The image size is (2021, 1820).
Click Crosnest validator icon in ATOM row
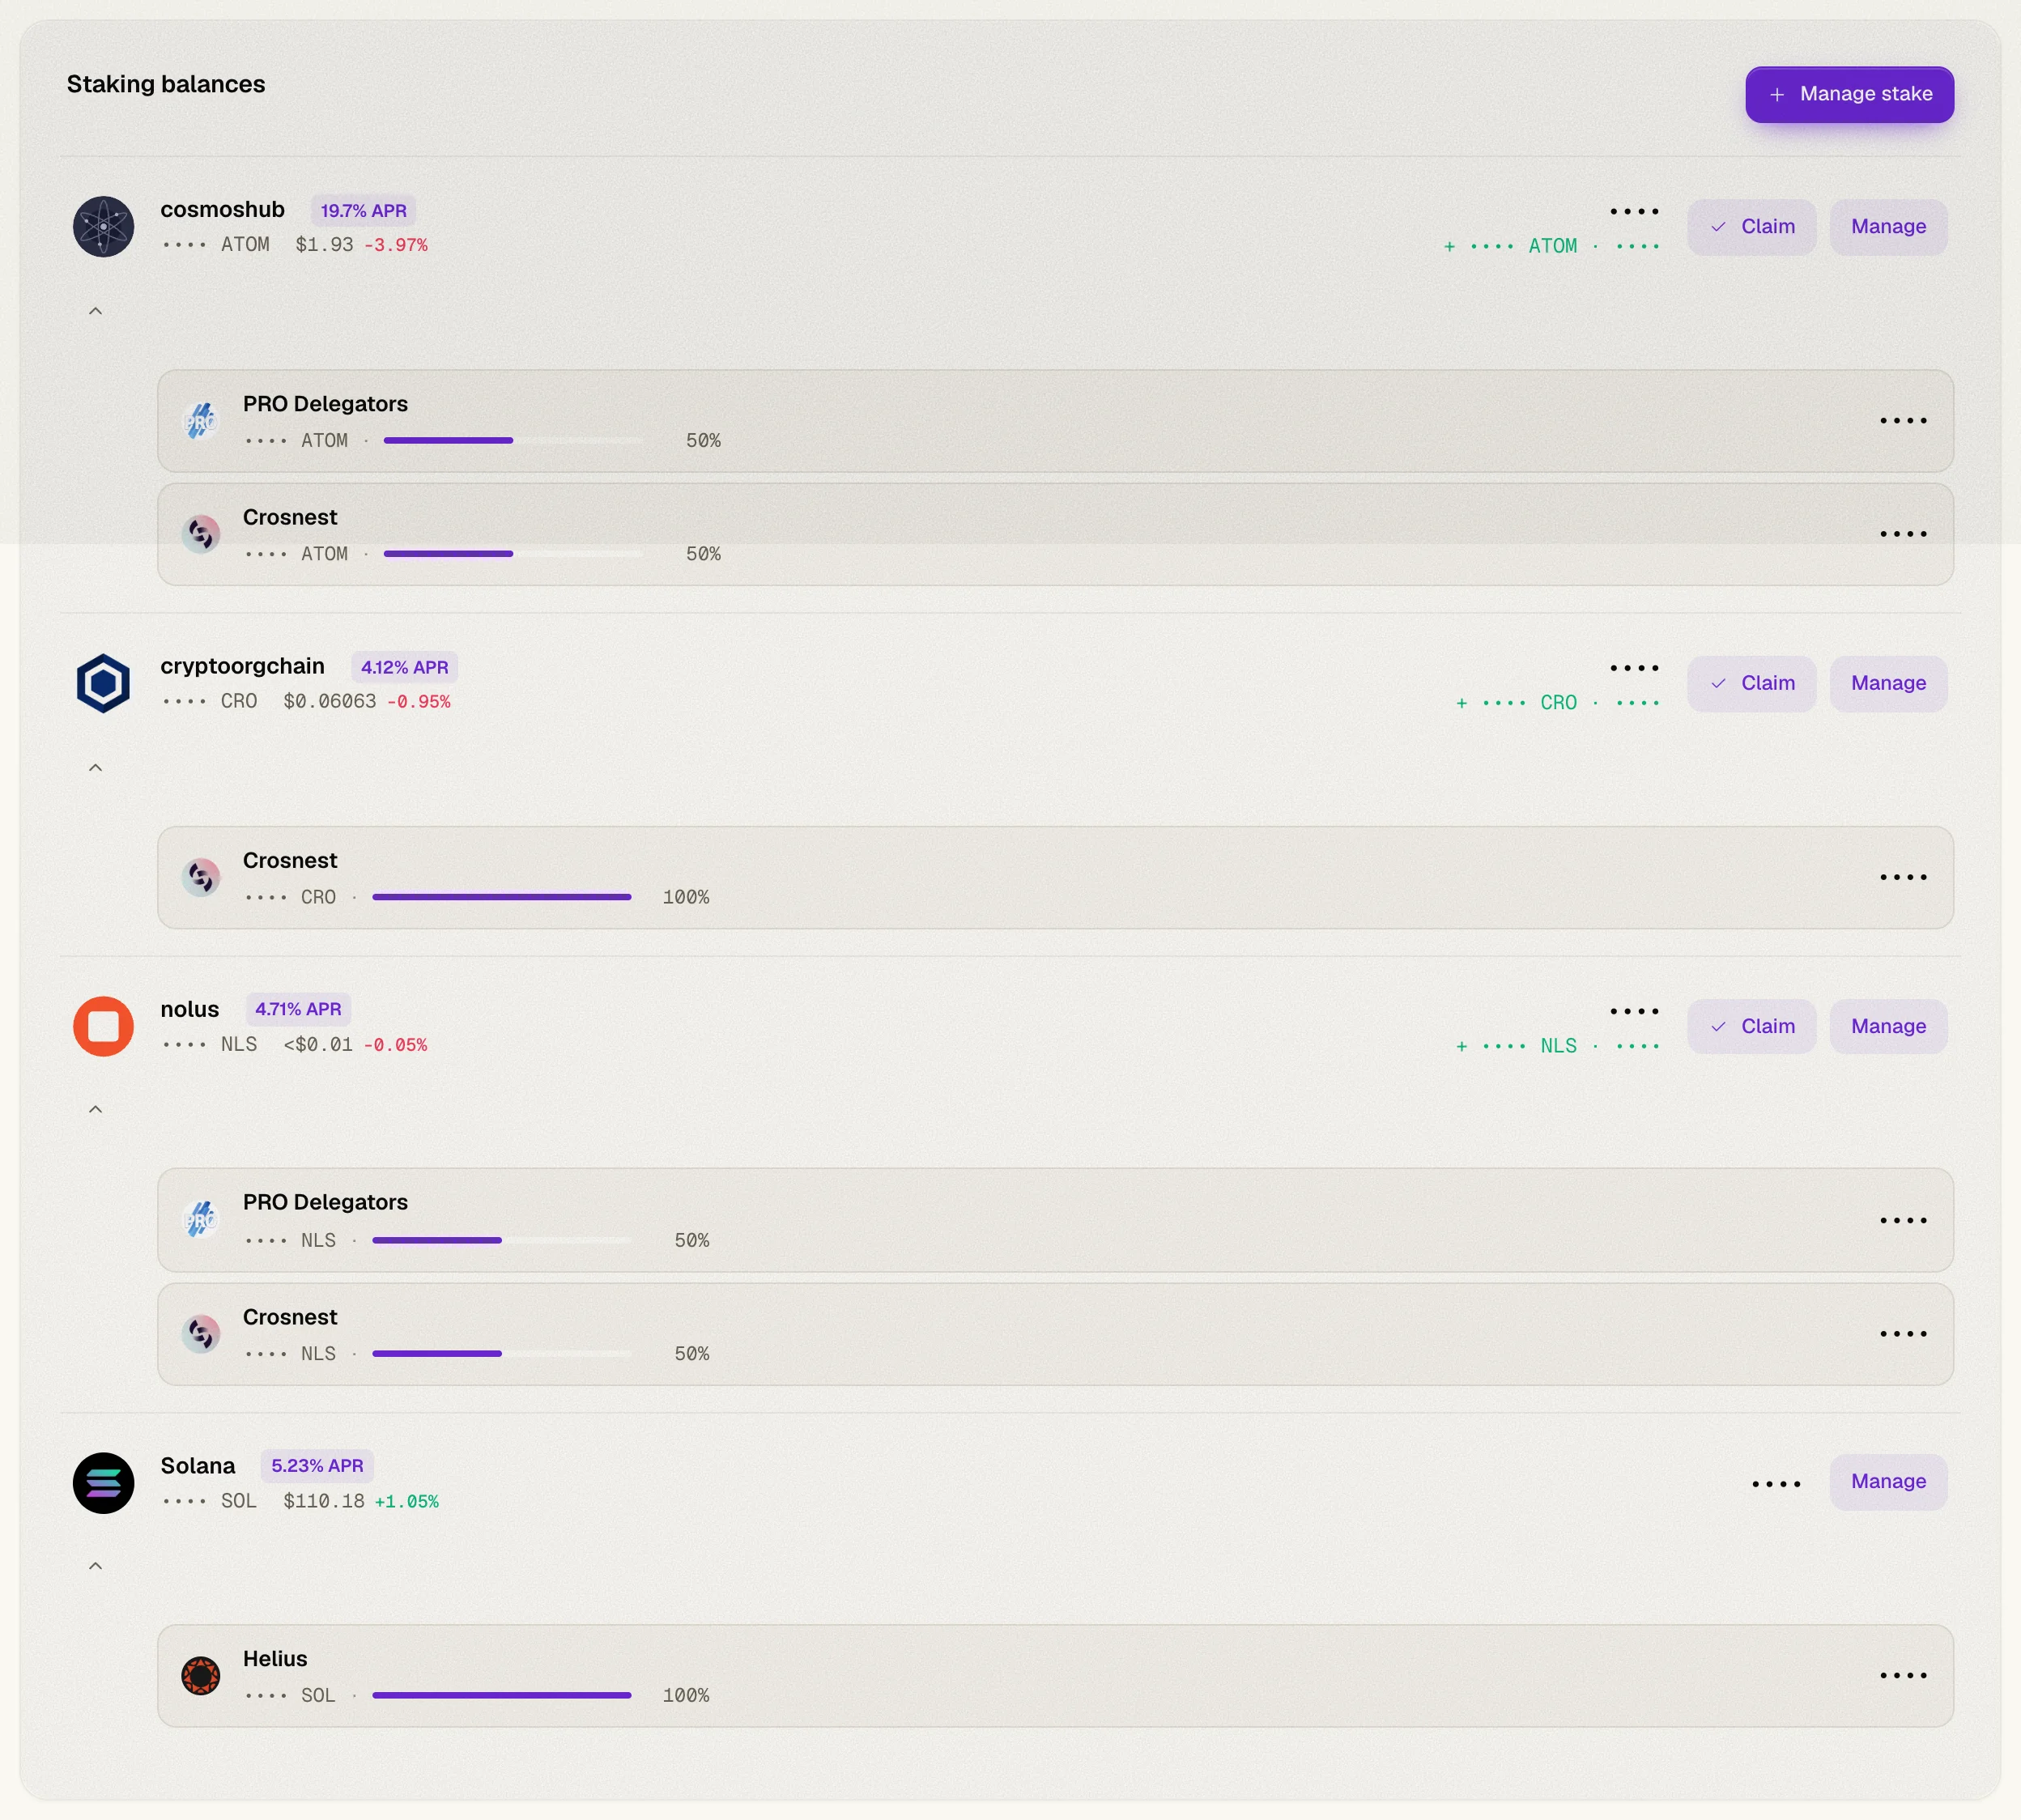(201, 534)
